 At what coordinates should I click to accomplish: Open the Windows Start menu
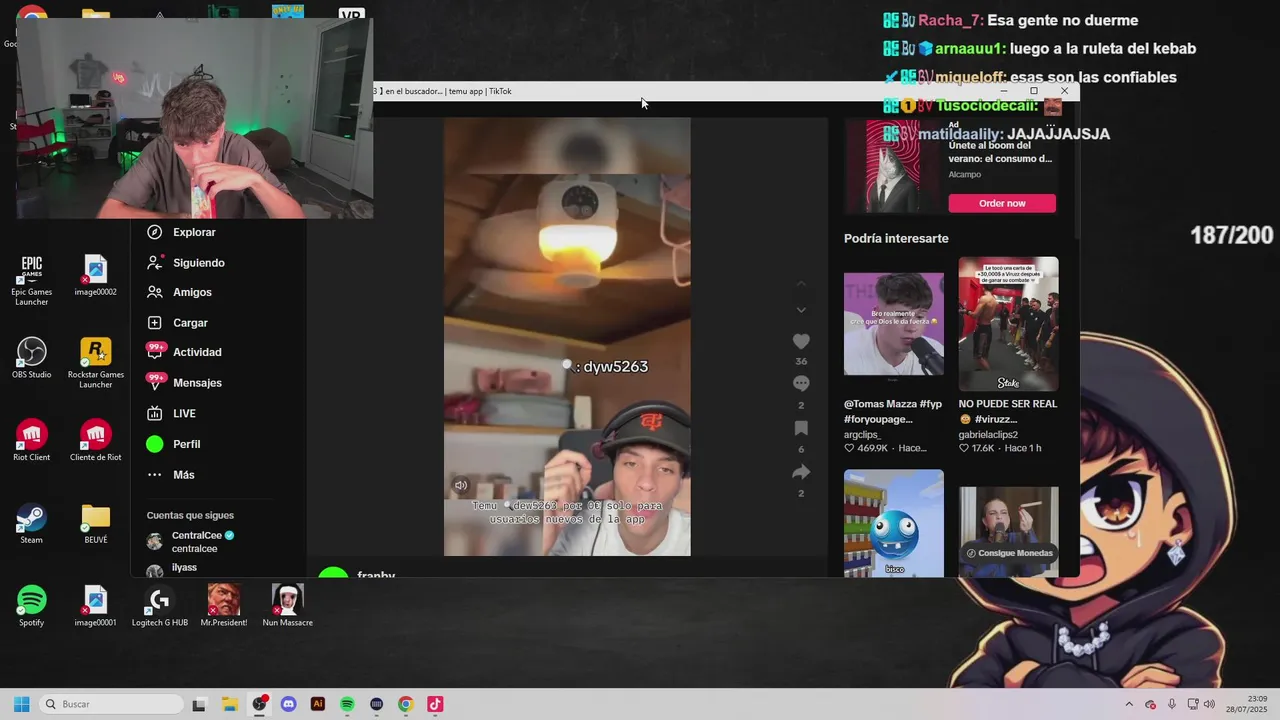coord(21,704)
